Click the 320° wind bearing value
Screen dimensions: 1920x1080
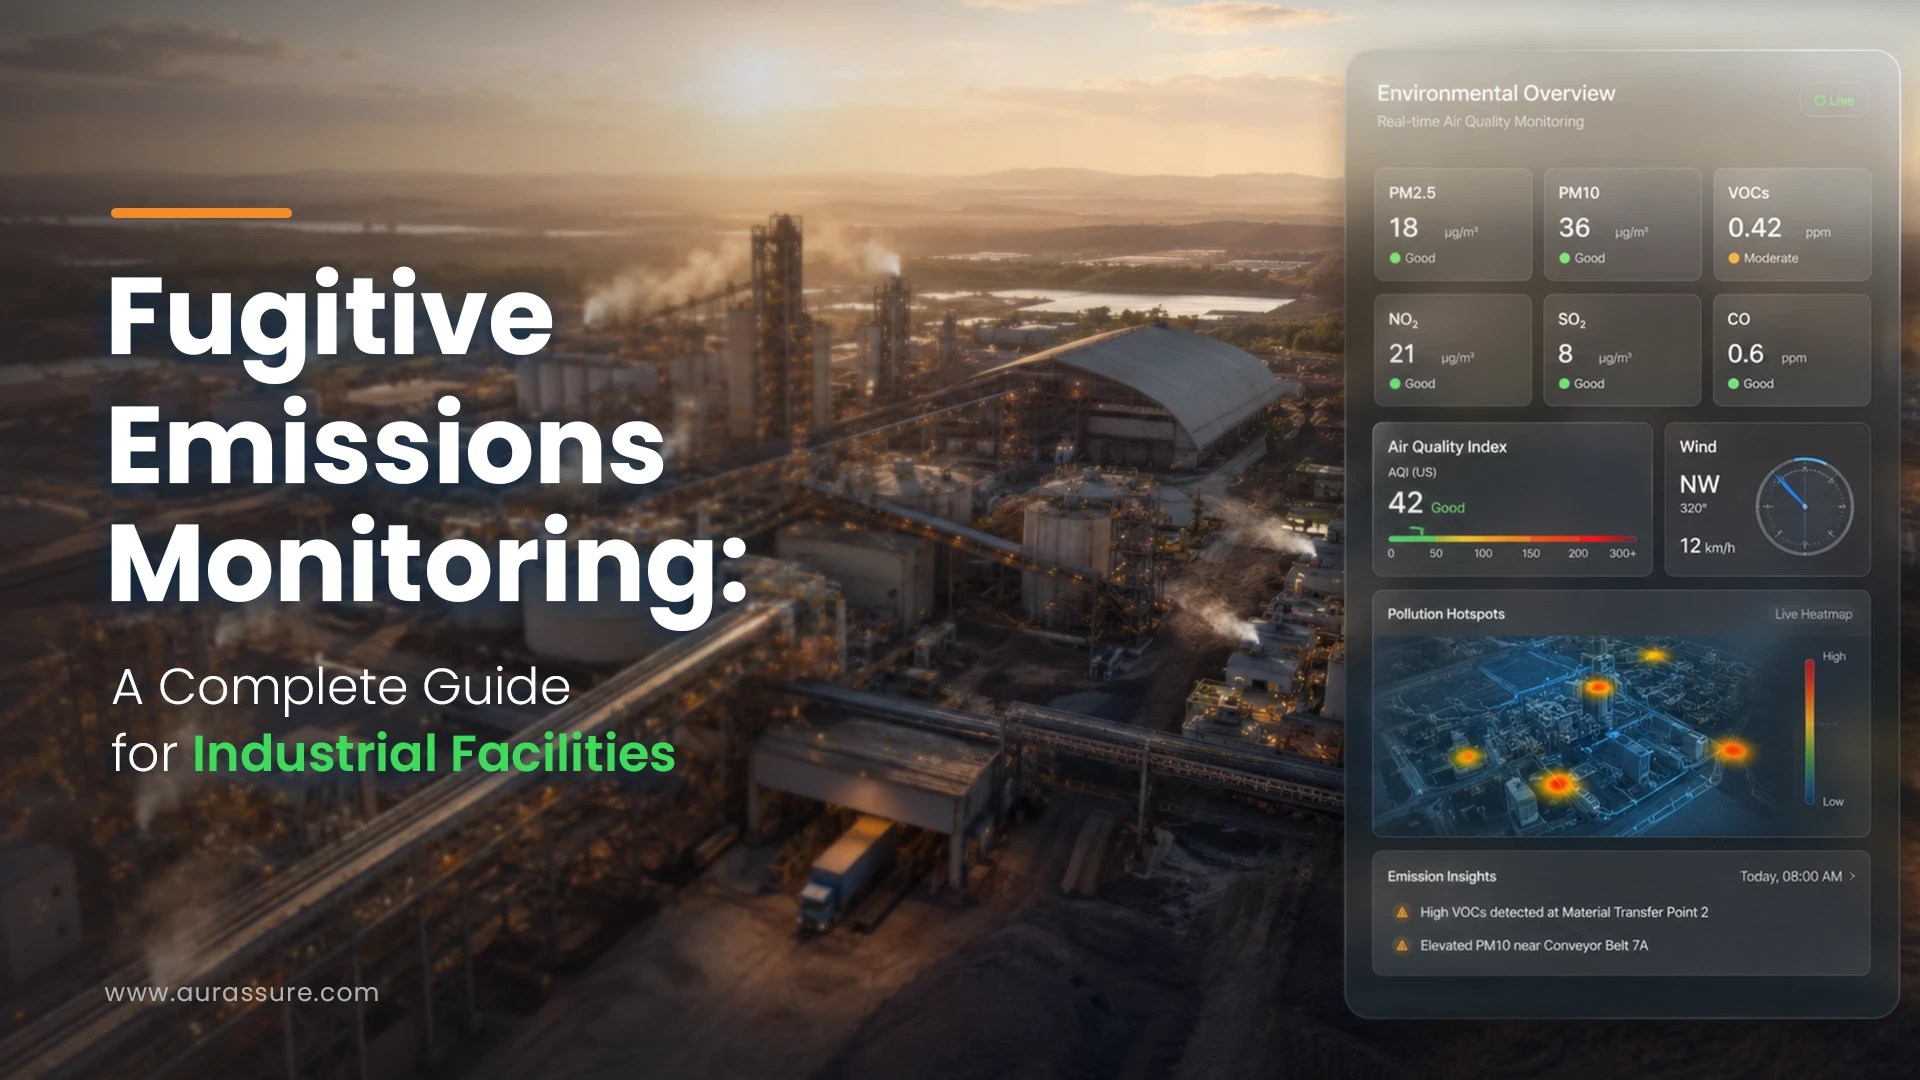coord(1693,508)
